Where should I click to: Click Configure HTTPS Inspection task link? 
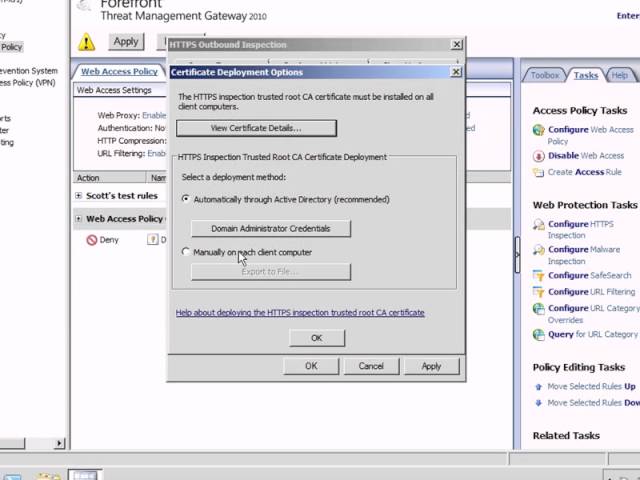coord(580,230)
